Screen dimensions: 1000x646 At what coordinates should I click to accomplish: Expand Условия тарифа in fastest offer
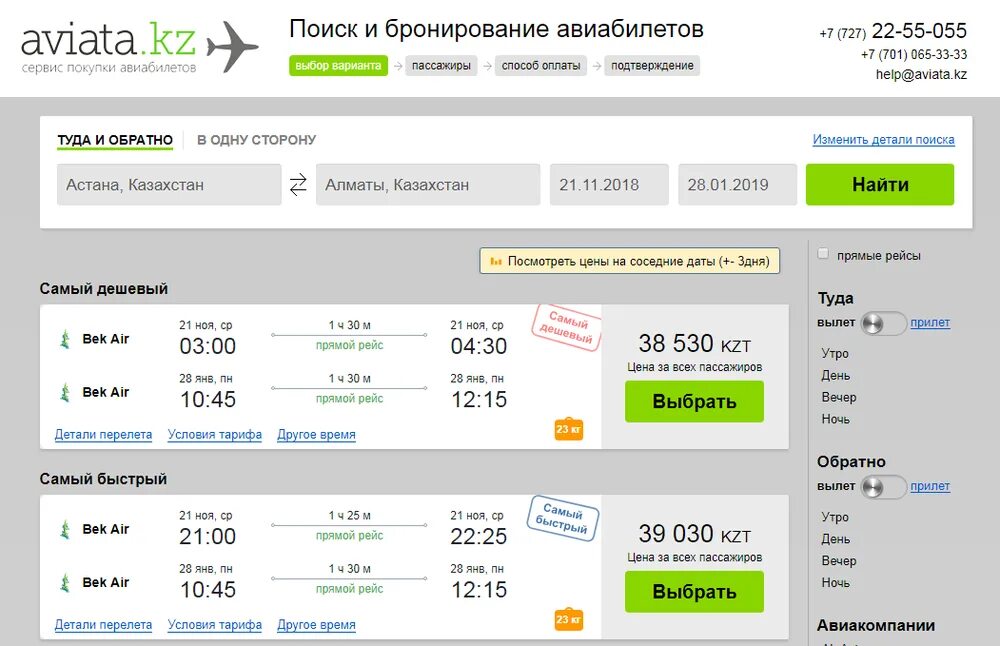[215, 625]
